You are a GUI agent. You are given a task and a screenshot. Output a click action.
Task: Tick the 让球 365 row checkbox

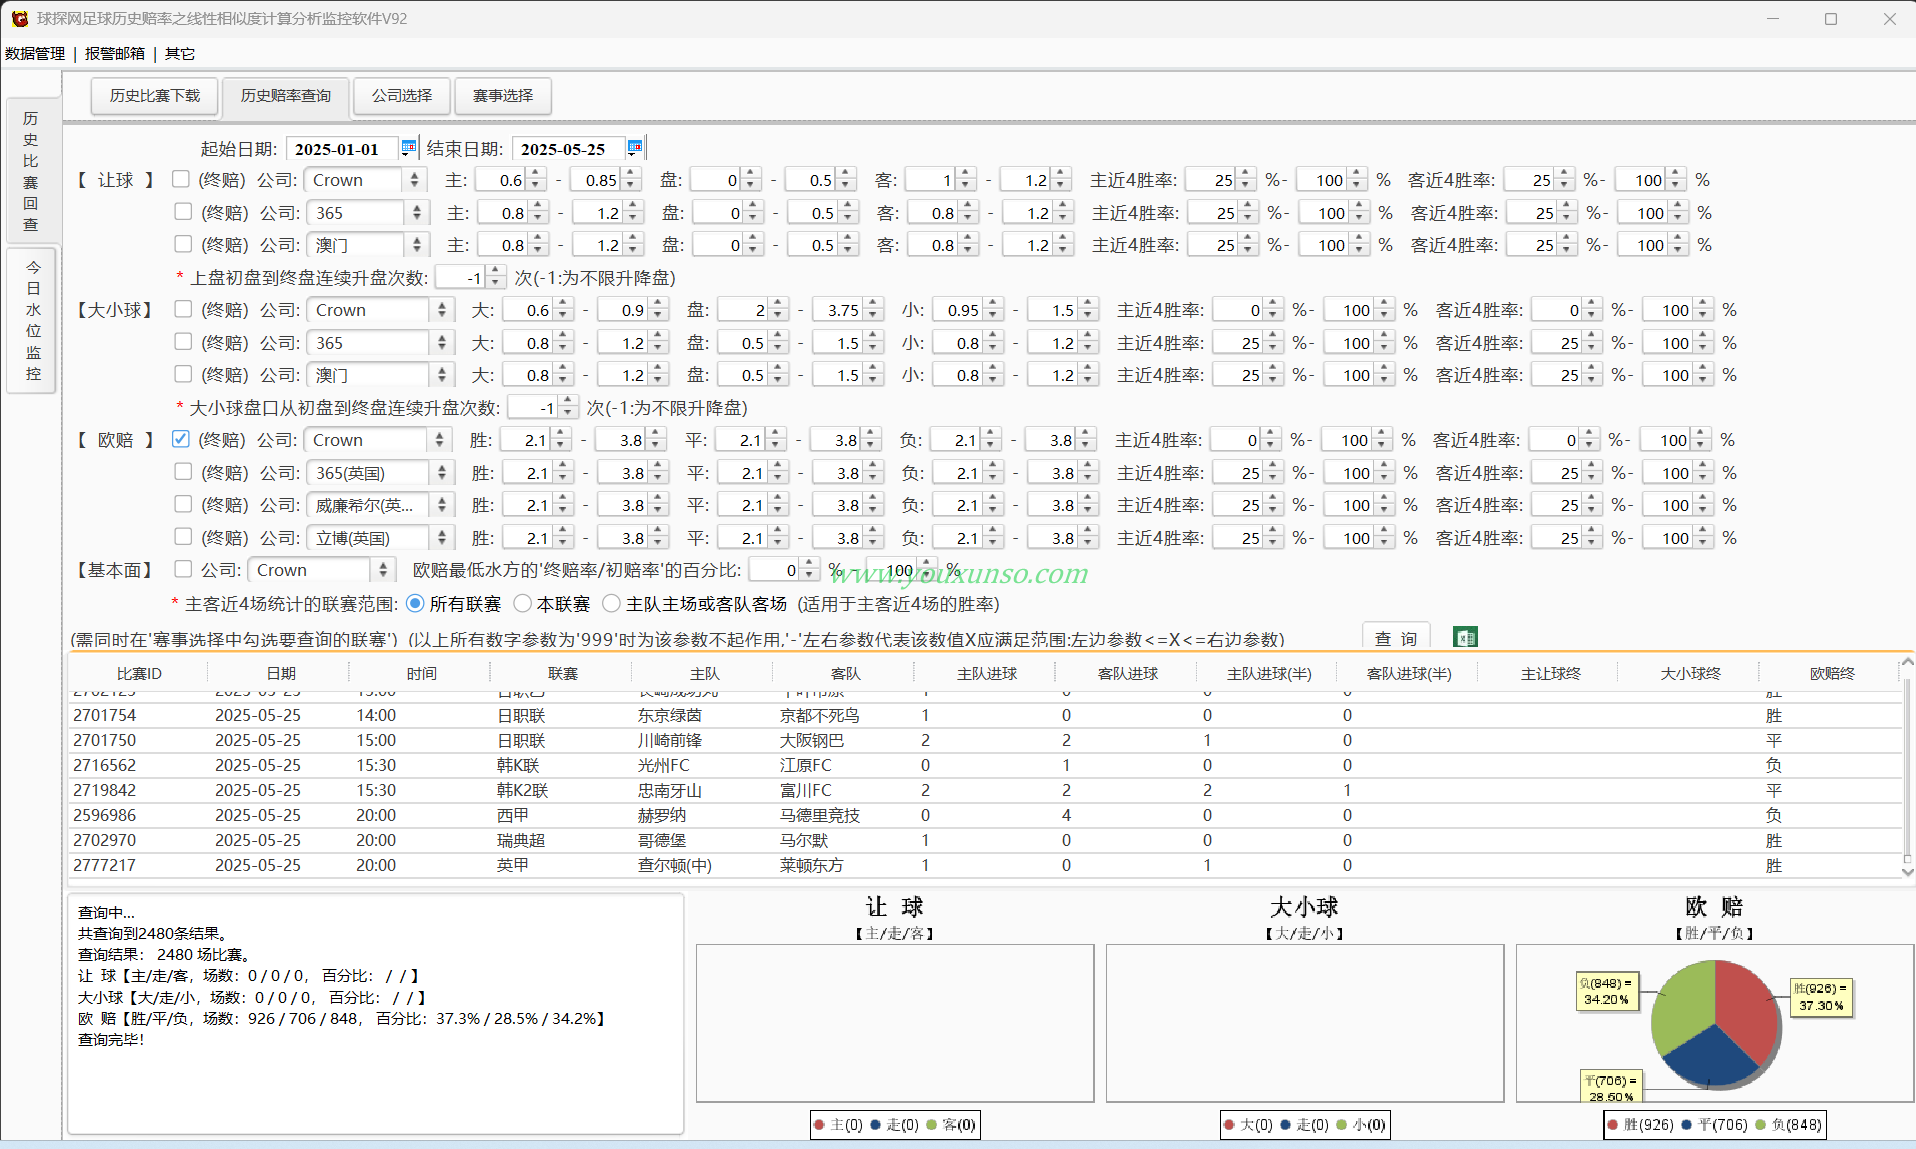pyautogui.click(x=183, y=212)
